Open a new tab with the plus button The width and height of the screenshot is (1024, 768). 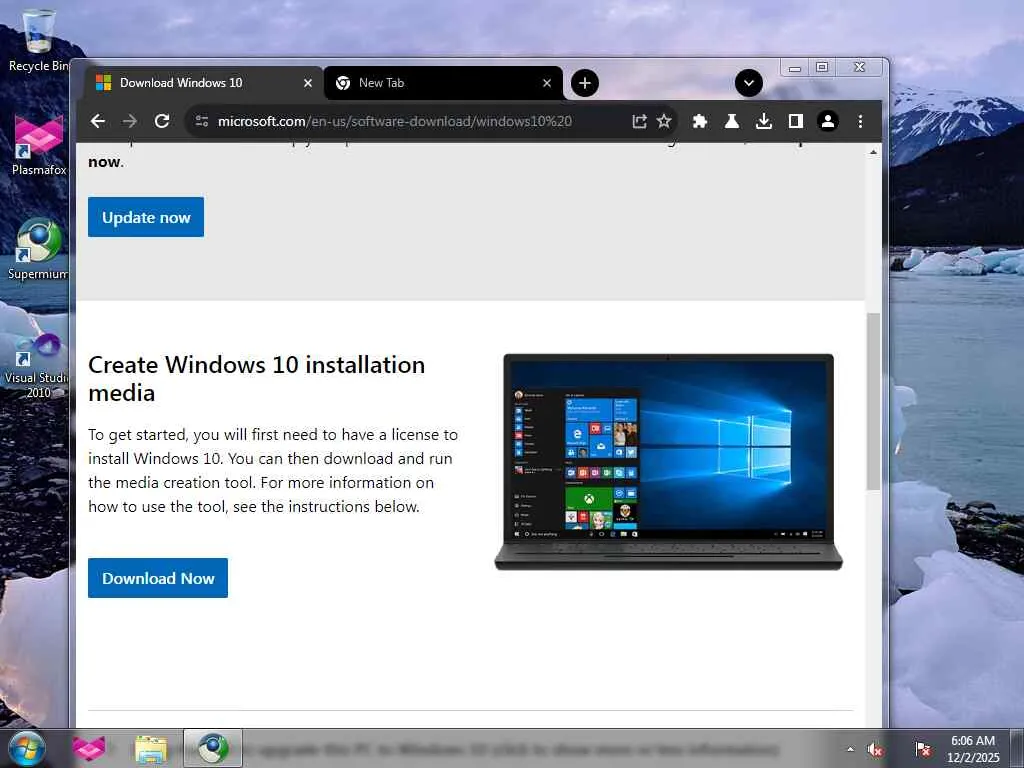(584, 83)
